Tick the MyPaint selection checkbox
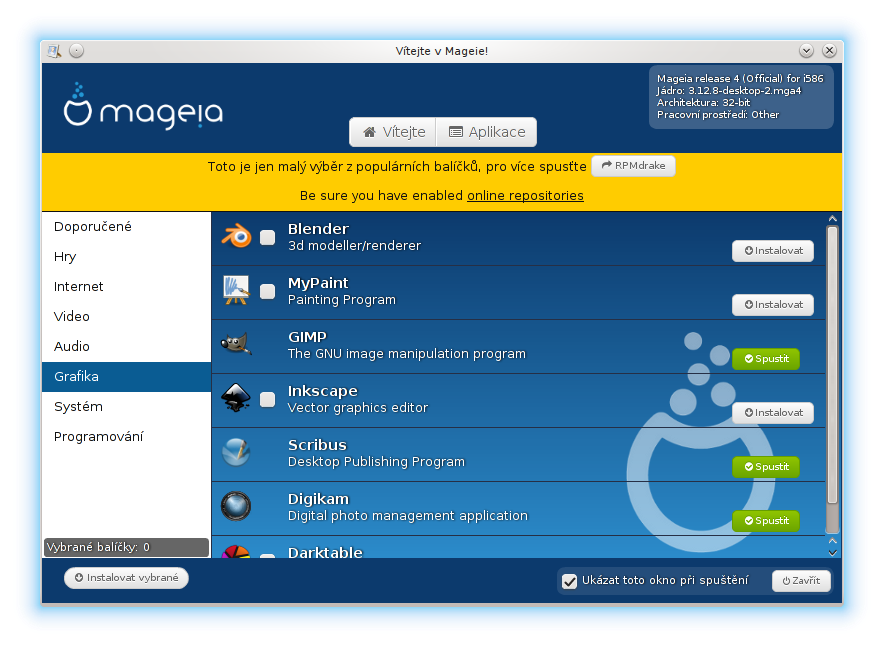This screenshot has width=884, height=647. point(268,292)
